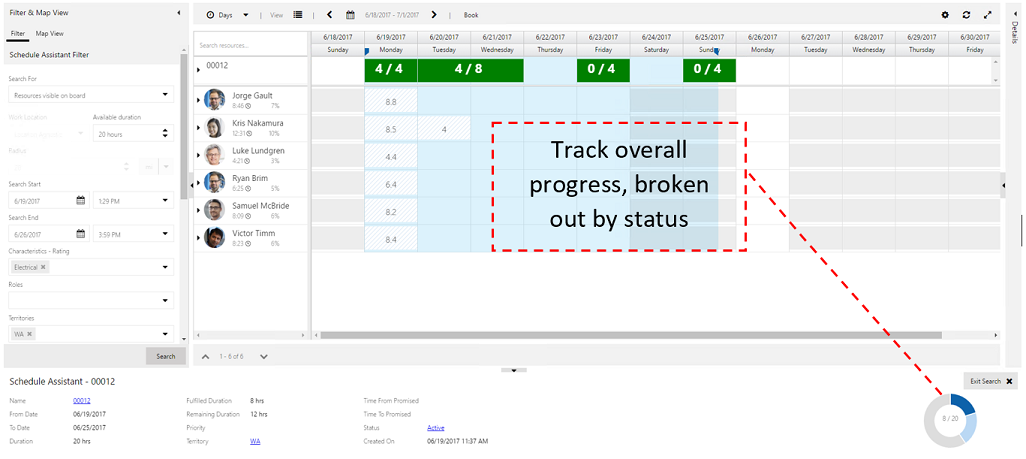
Task: Open the board date range calendar
Action: (350, 15)
